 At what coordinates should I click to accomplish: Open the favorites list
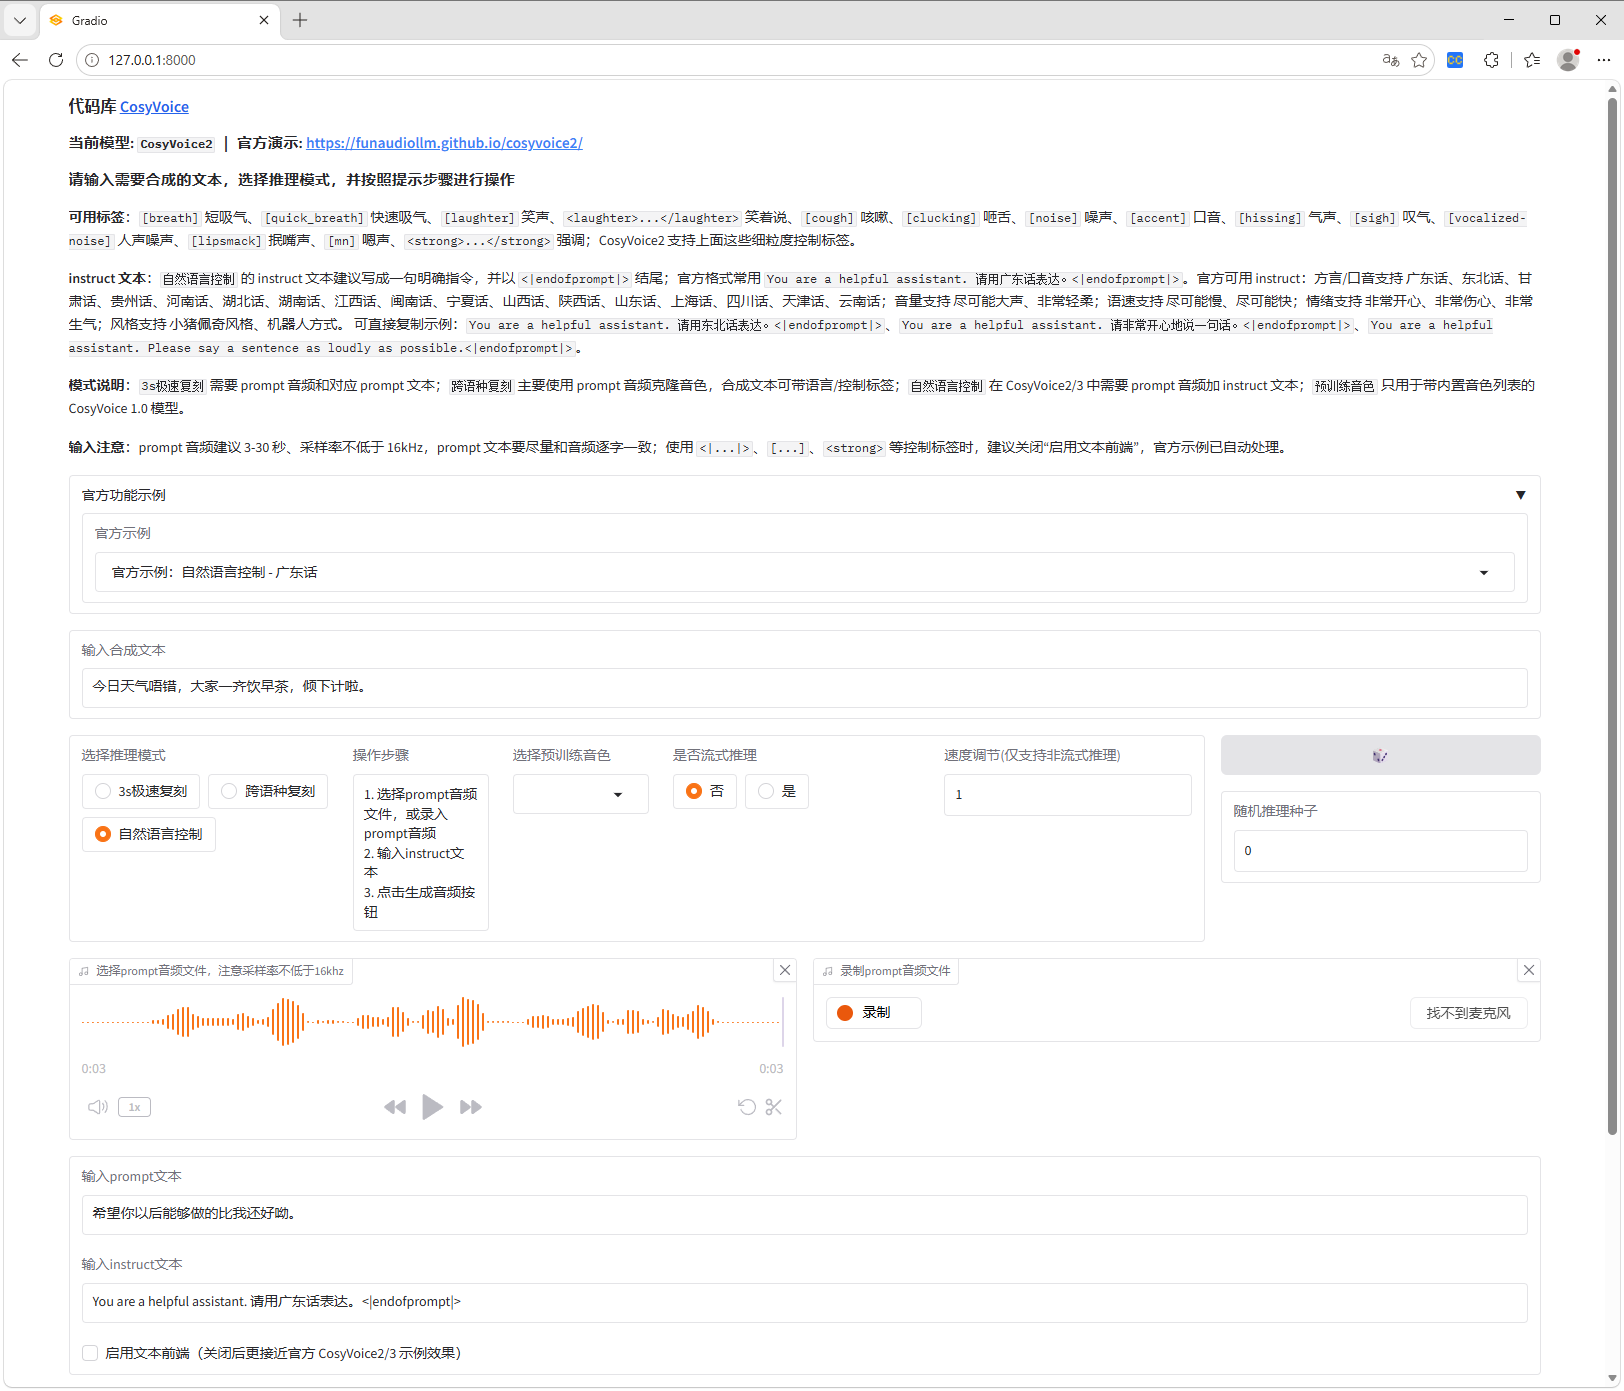pos(1532,60)
